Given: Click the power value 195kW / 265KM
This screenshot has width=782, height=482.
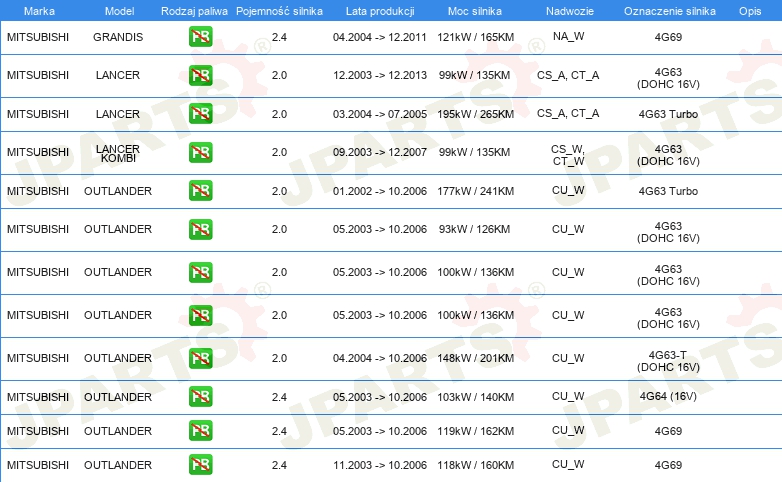Looking at the screenshot, I should [x=475, y=114].
